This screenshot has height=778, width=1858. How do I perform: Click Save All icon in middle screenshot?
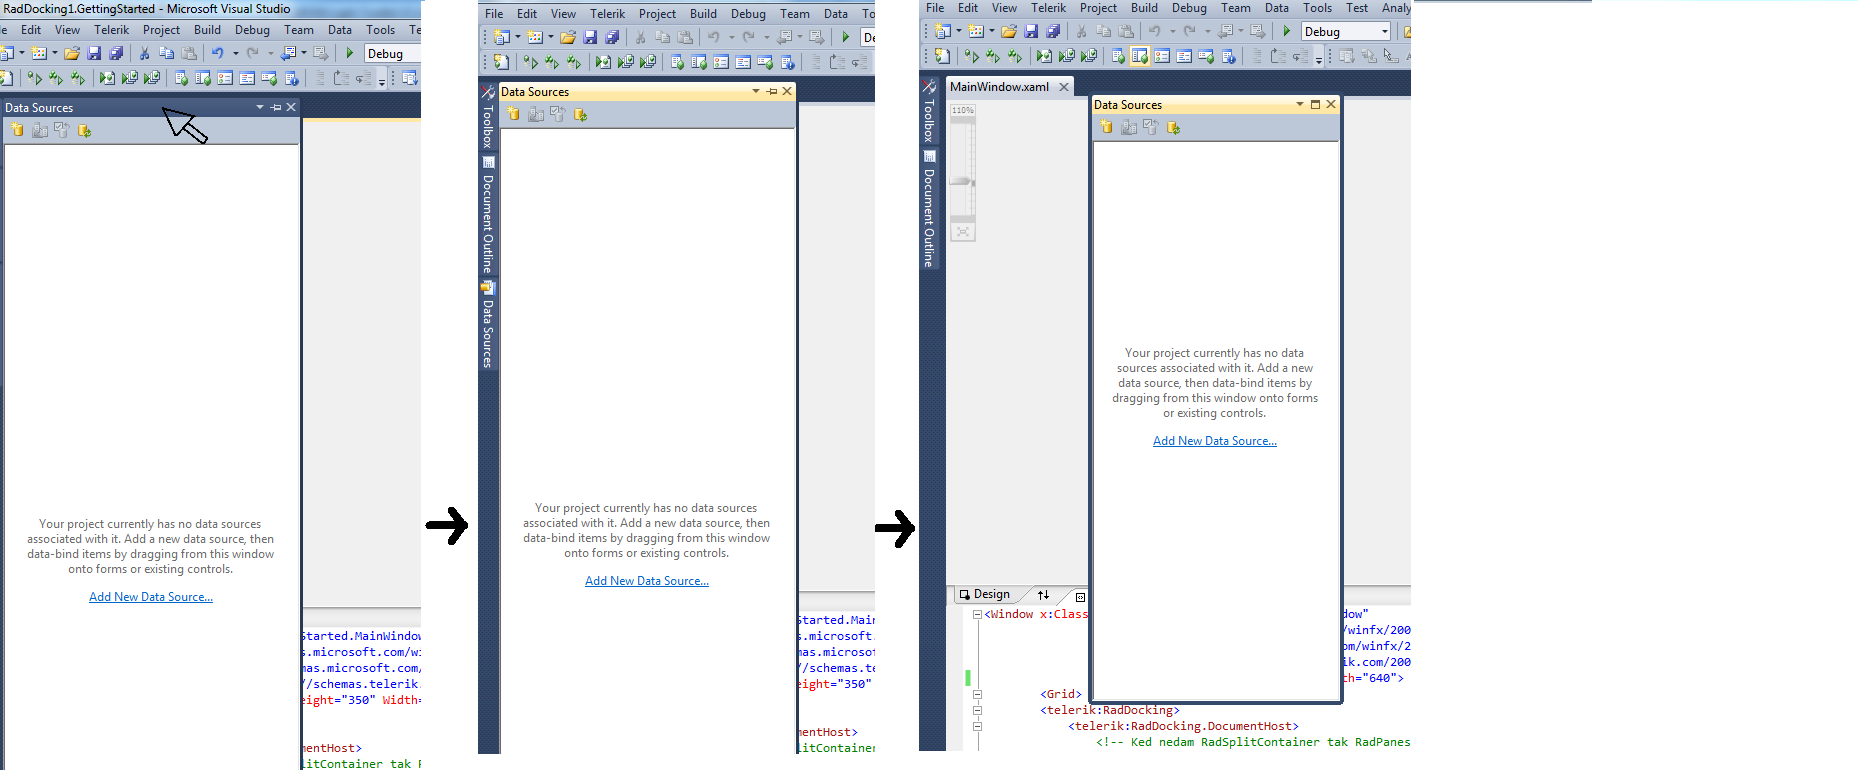612,37
